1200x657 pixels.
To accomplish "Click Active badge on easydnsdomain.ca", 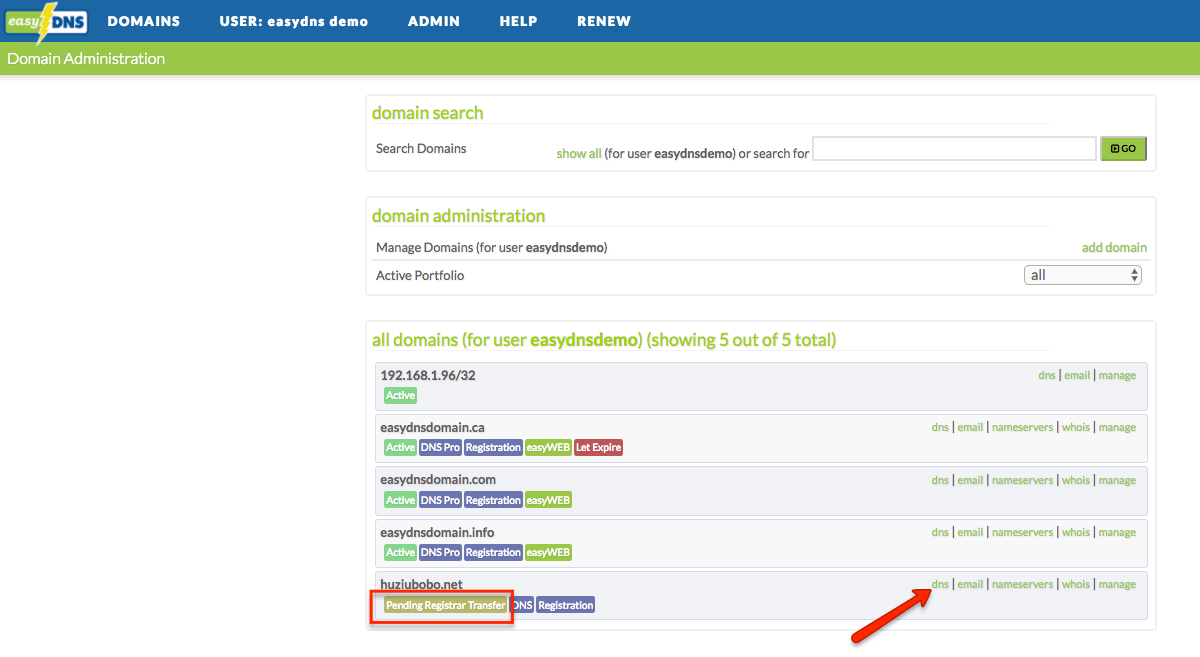I will click(400, 448).
